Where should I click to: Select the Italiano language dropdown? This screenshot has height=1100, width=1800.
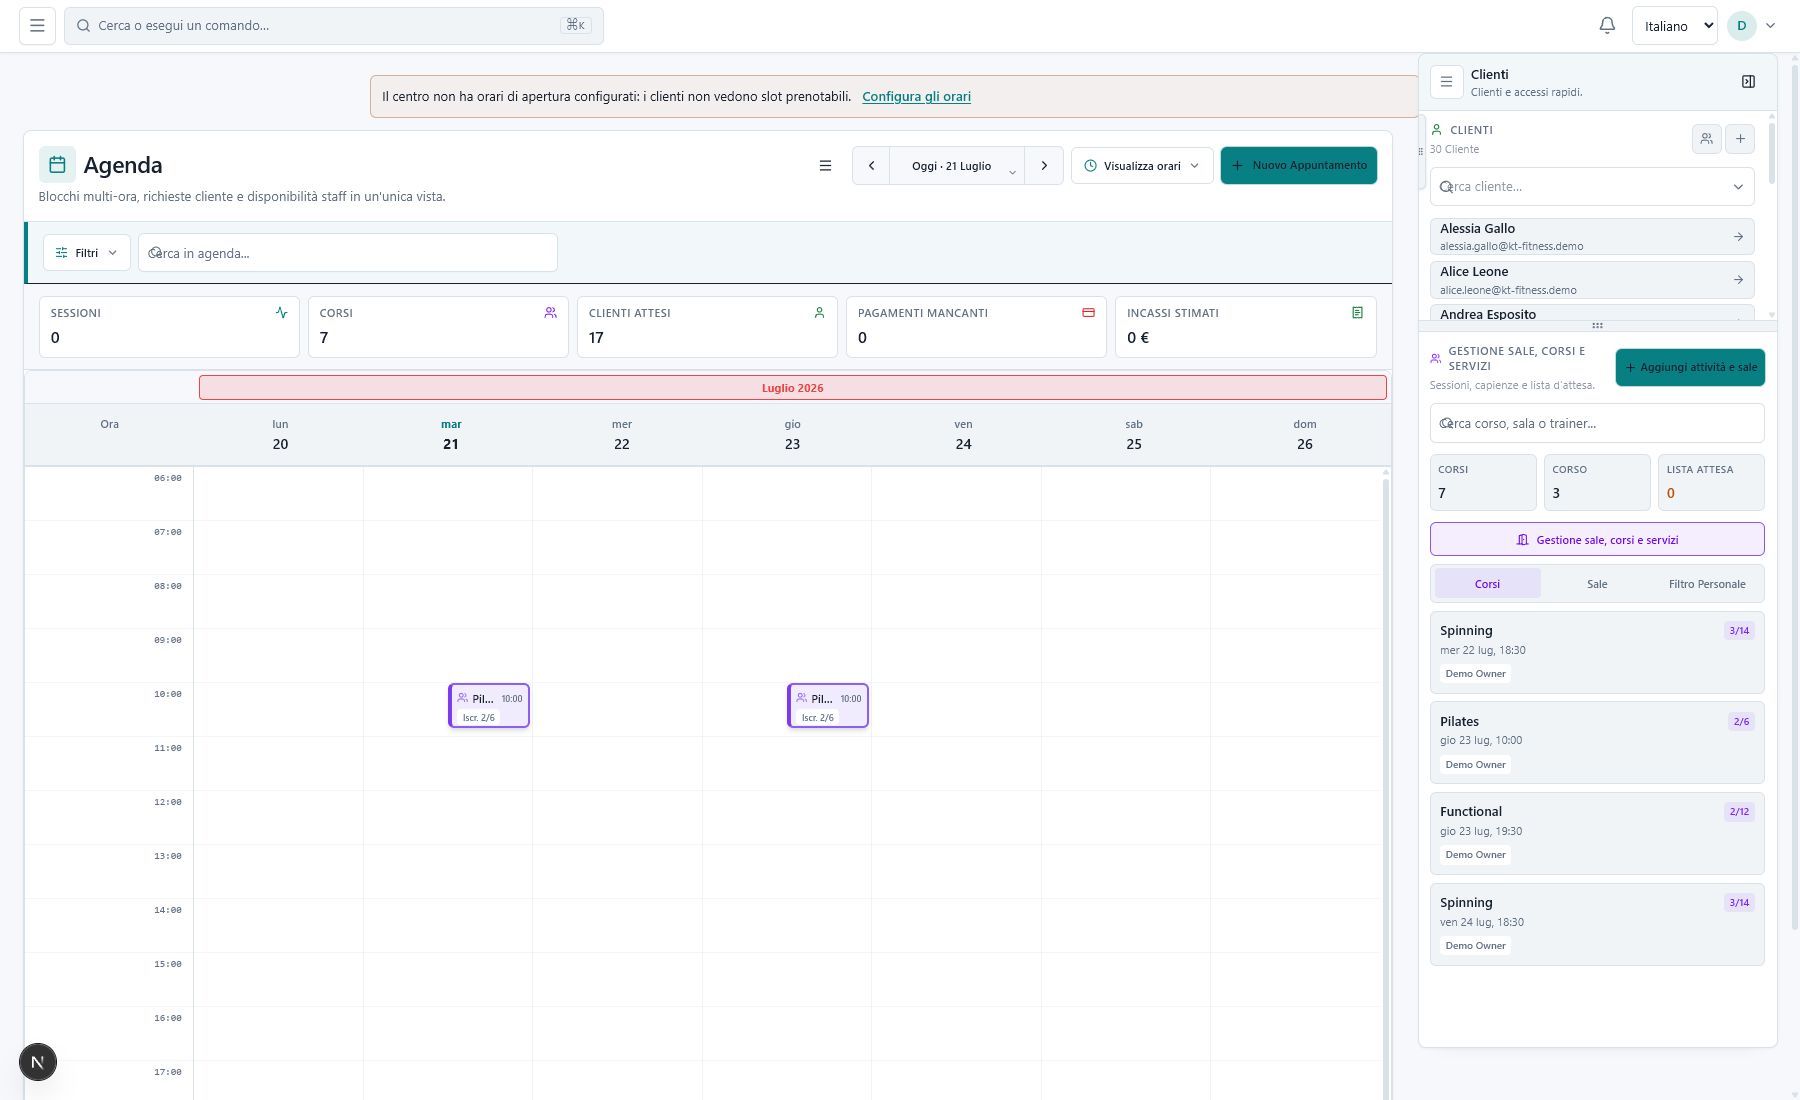1675,26
